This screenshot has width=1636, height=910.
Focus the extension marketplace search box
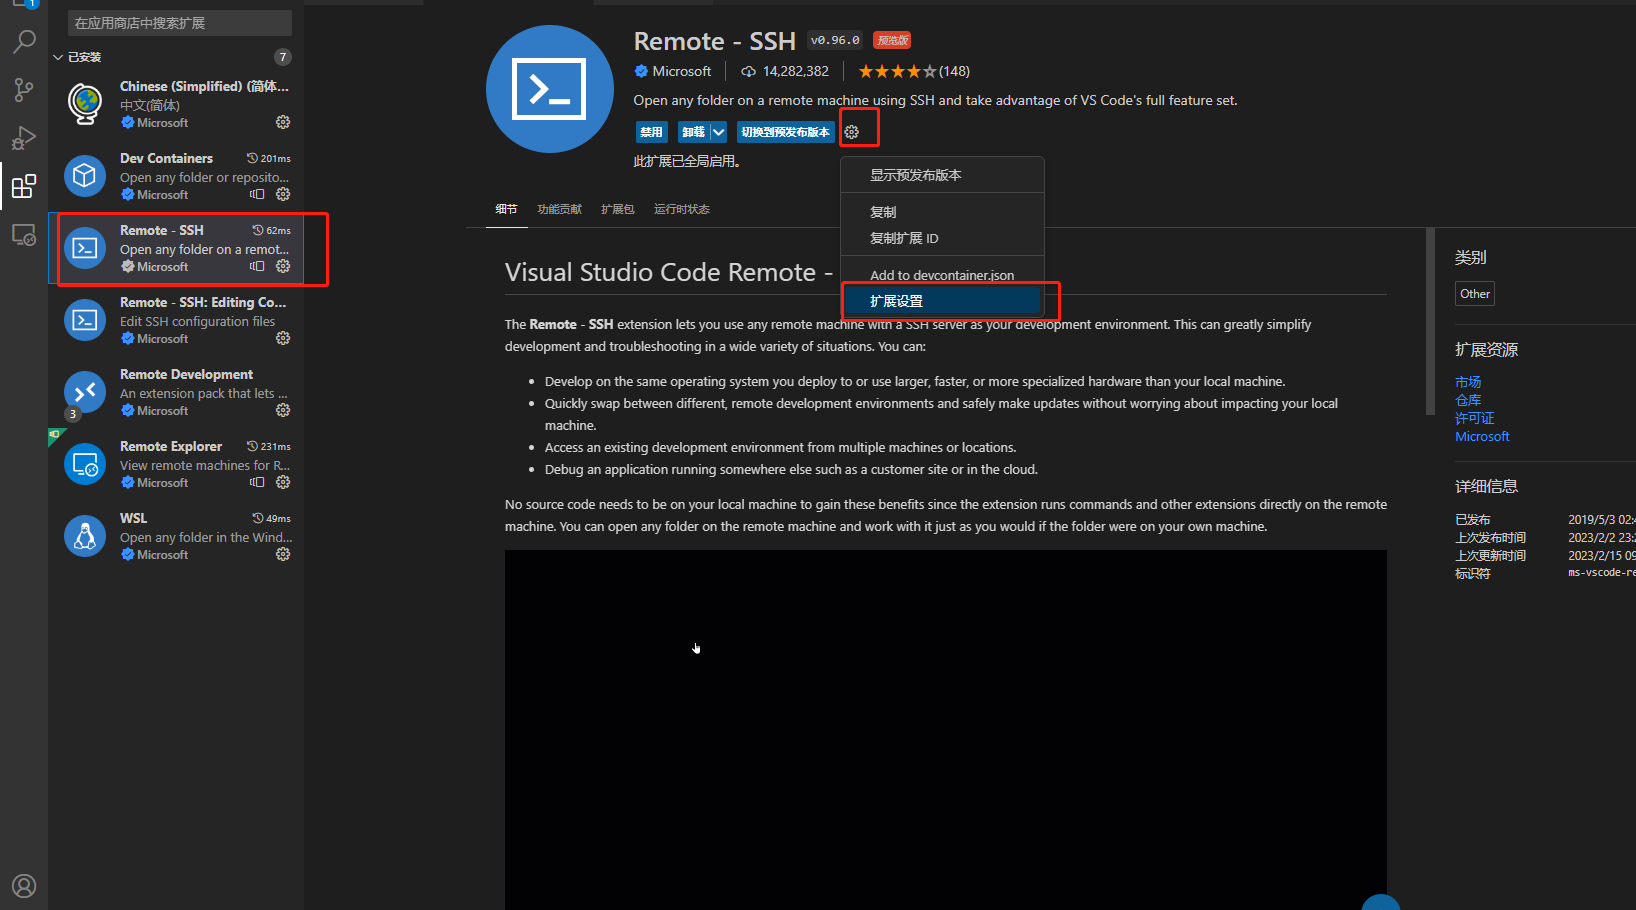pos(180,22)
